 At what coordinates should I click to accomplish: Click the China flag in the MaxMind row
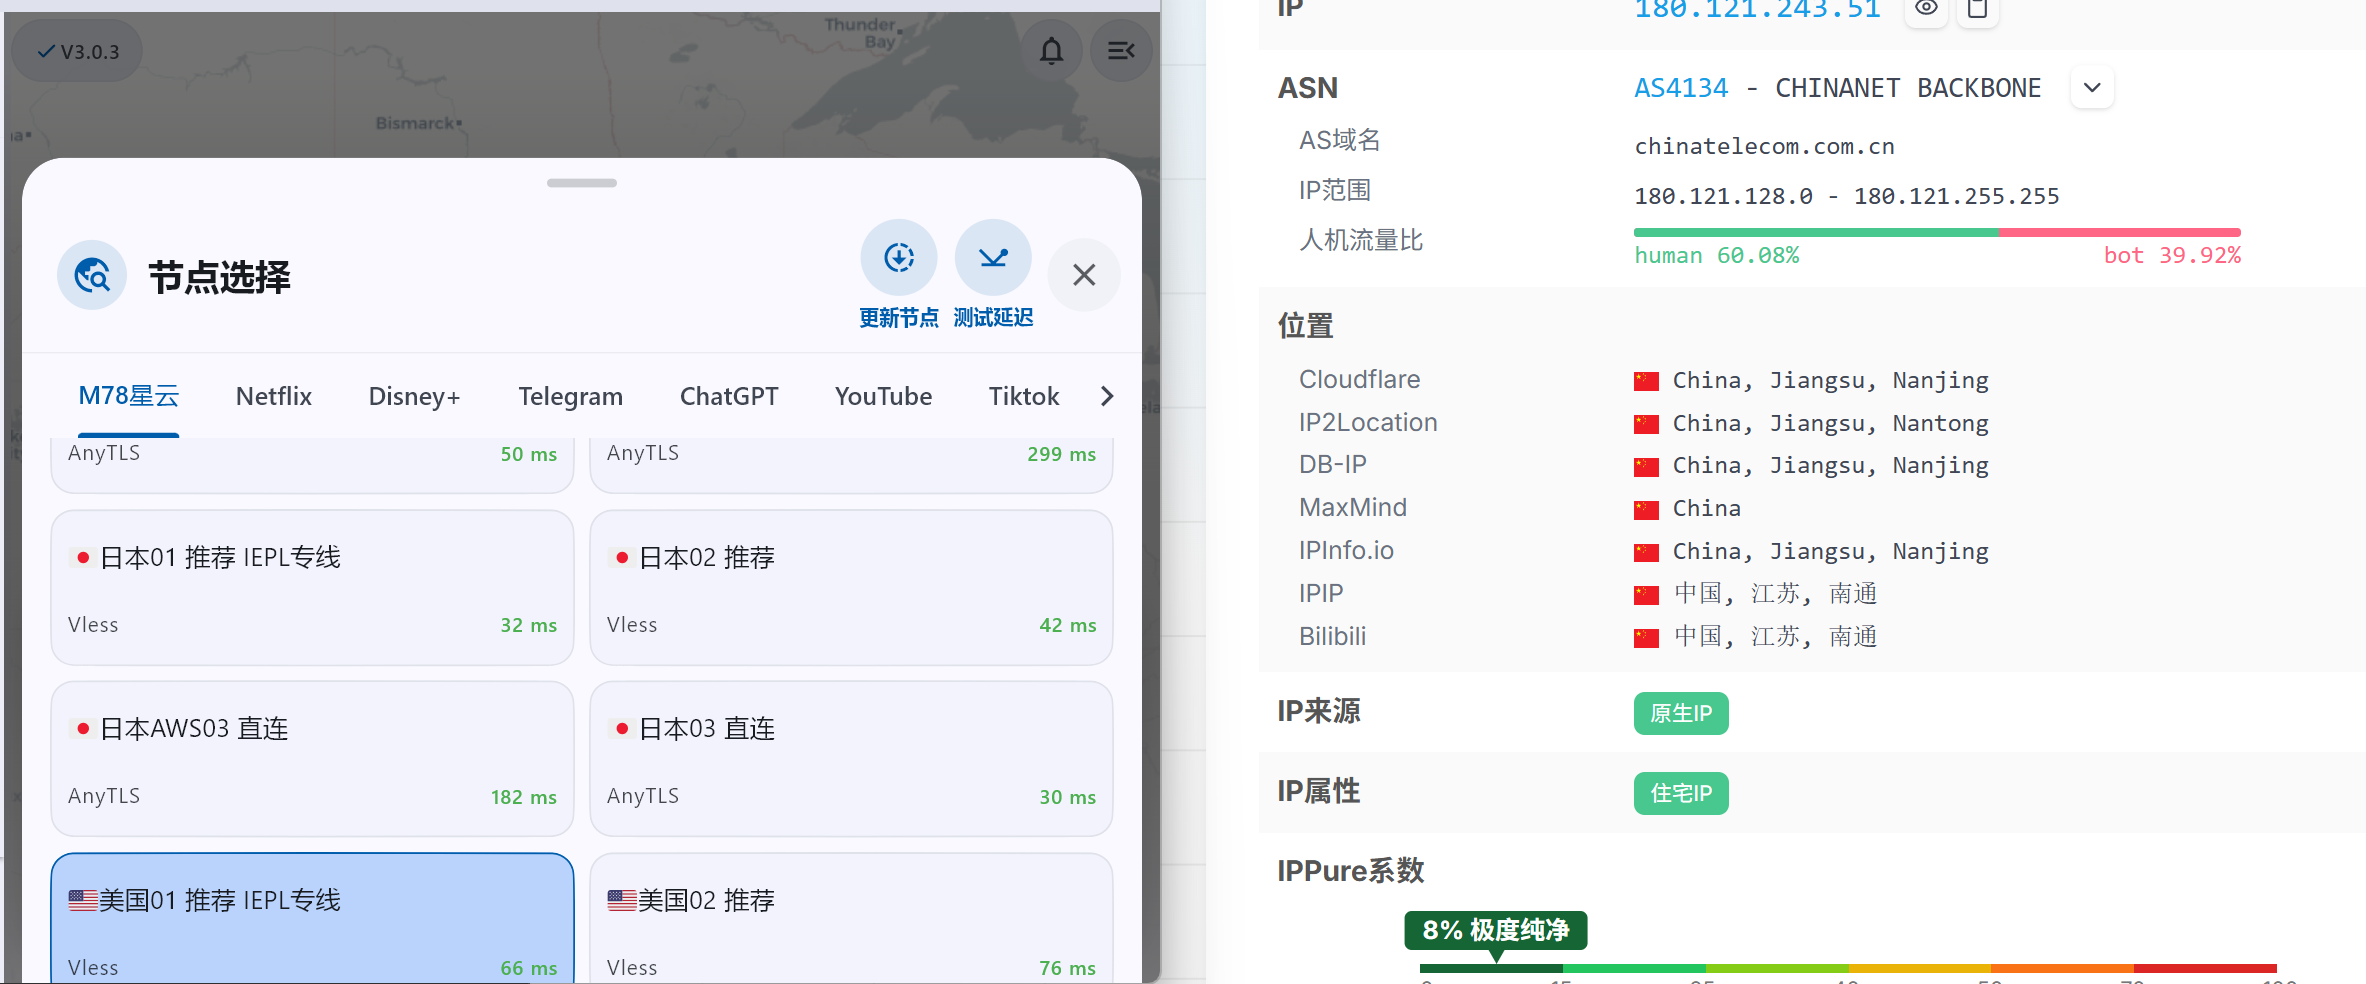(1646, 509)
